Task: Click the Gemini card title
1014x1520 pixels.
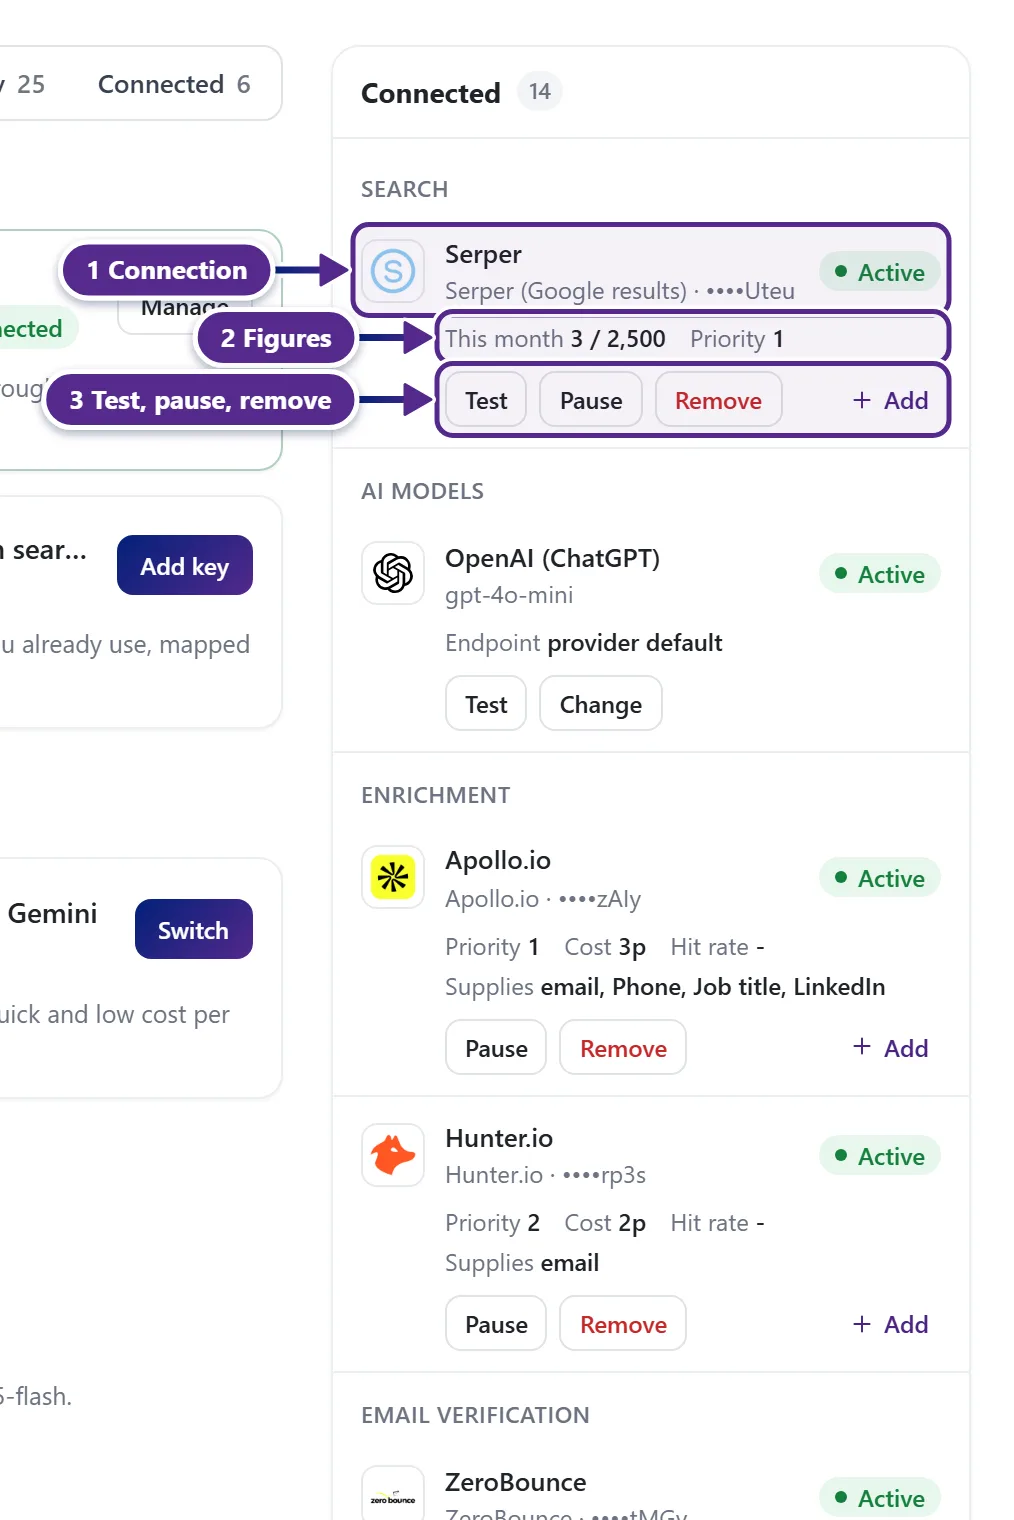Action: 52,913
